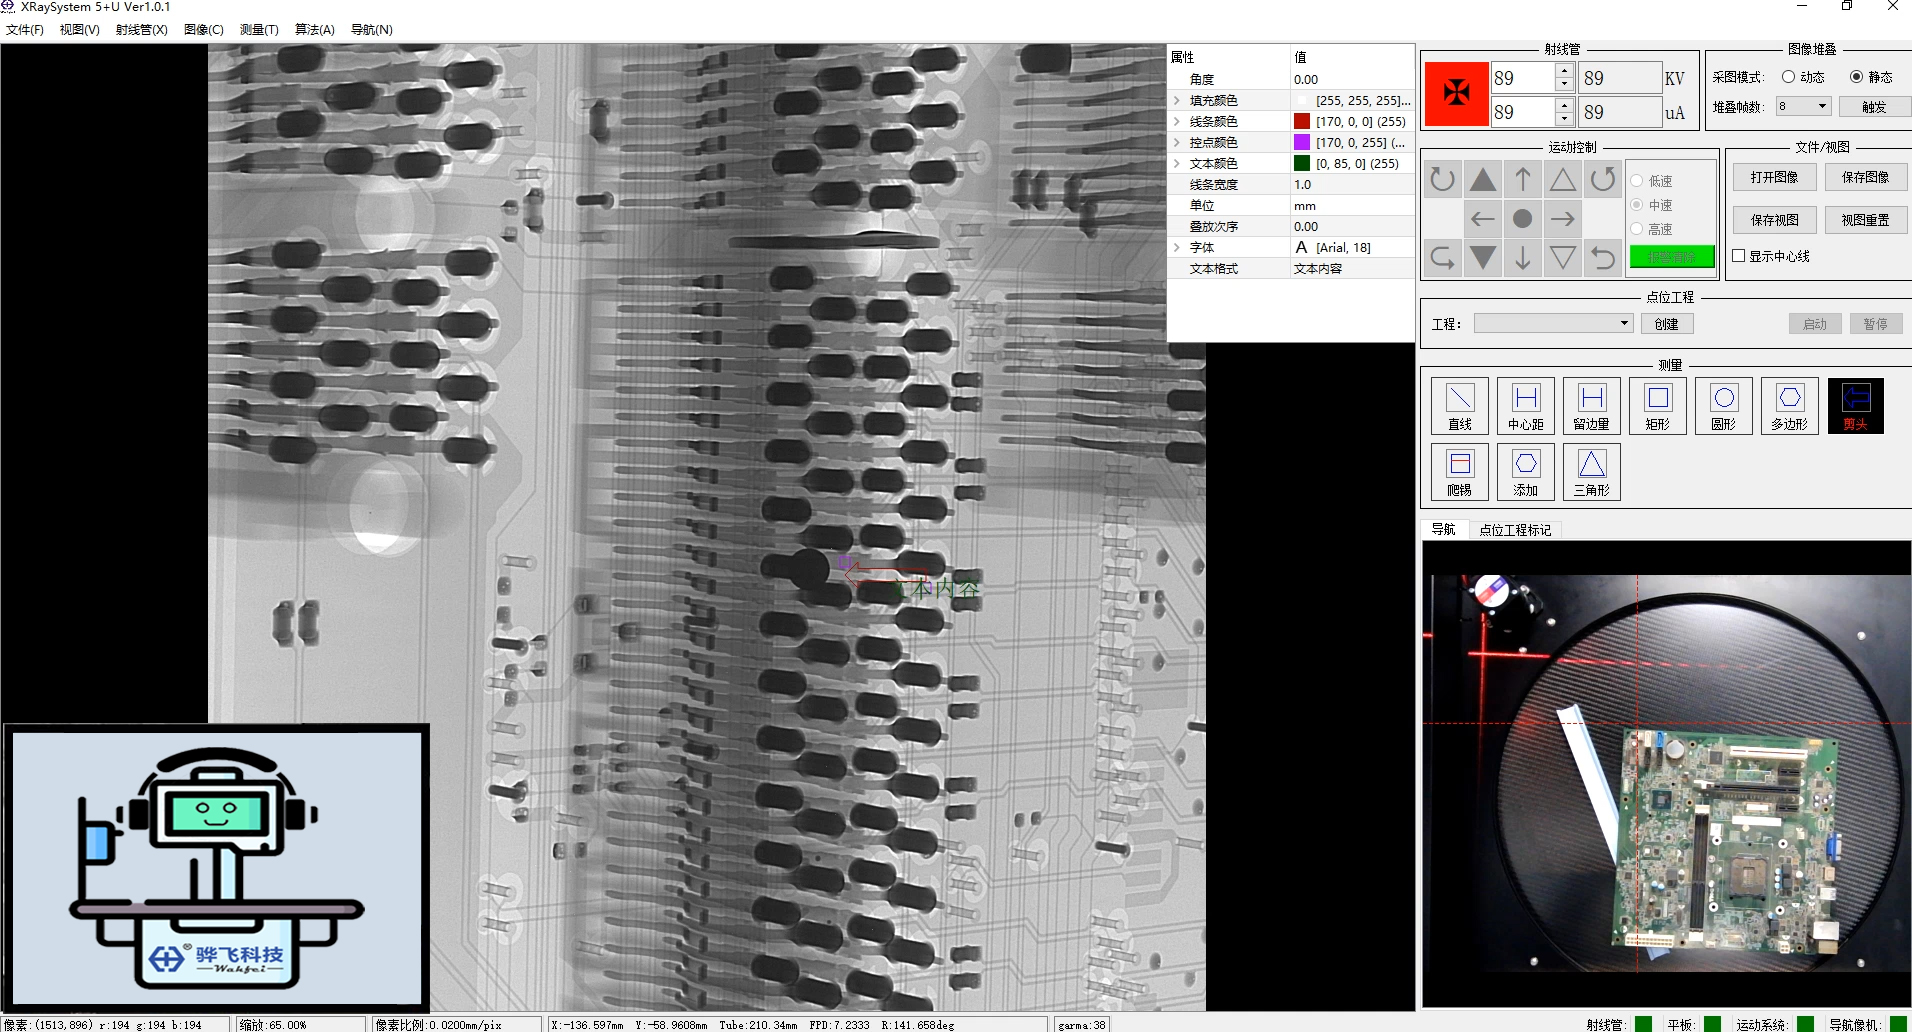The width and height of the screenshot is (1912, 1032).
Task: Expand the 控点颜色 property row
Action: coord(1177,142)
